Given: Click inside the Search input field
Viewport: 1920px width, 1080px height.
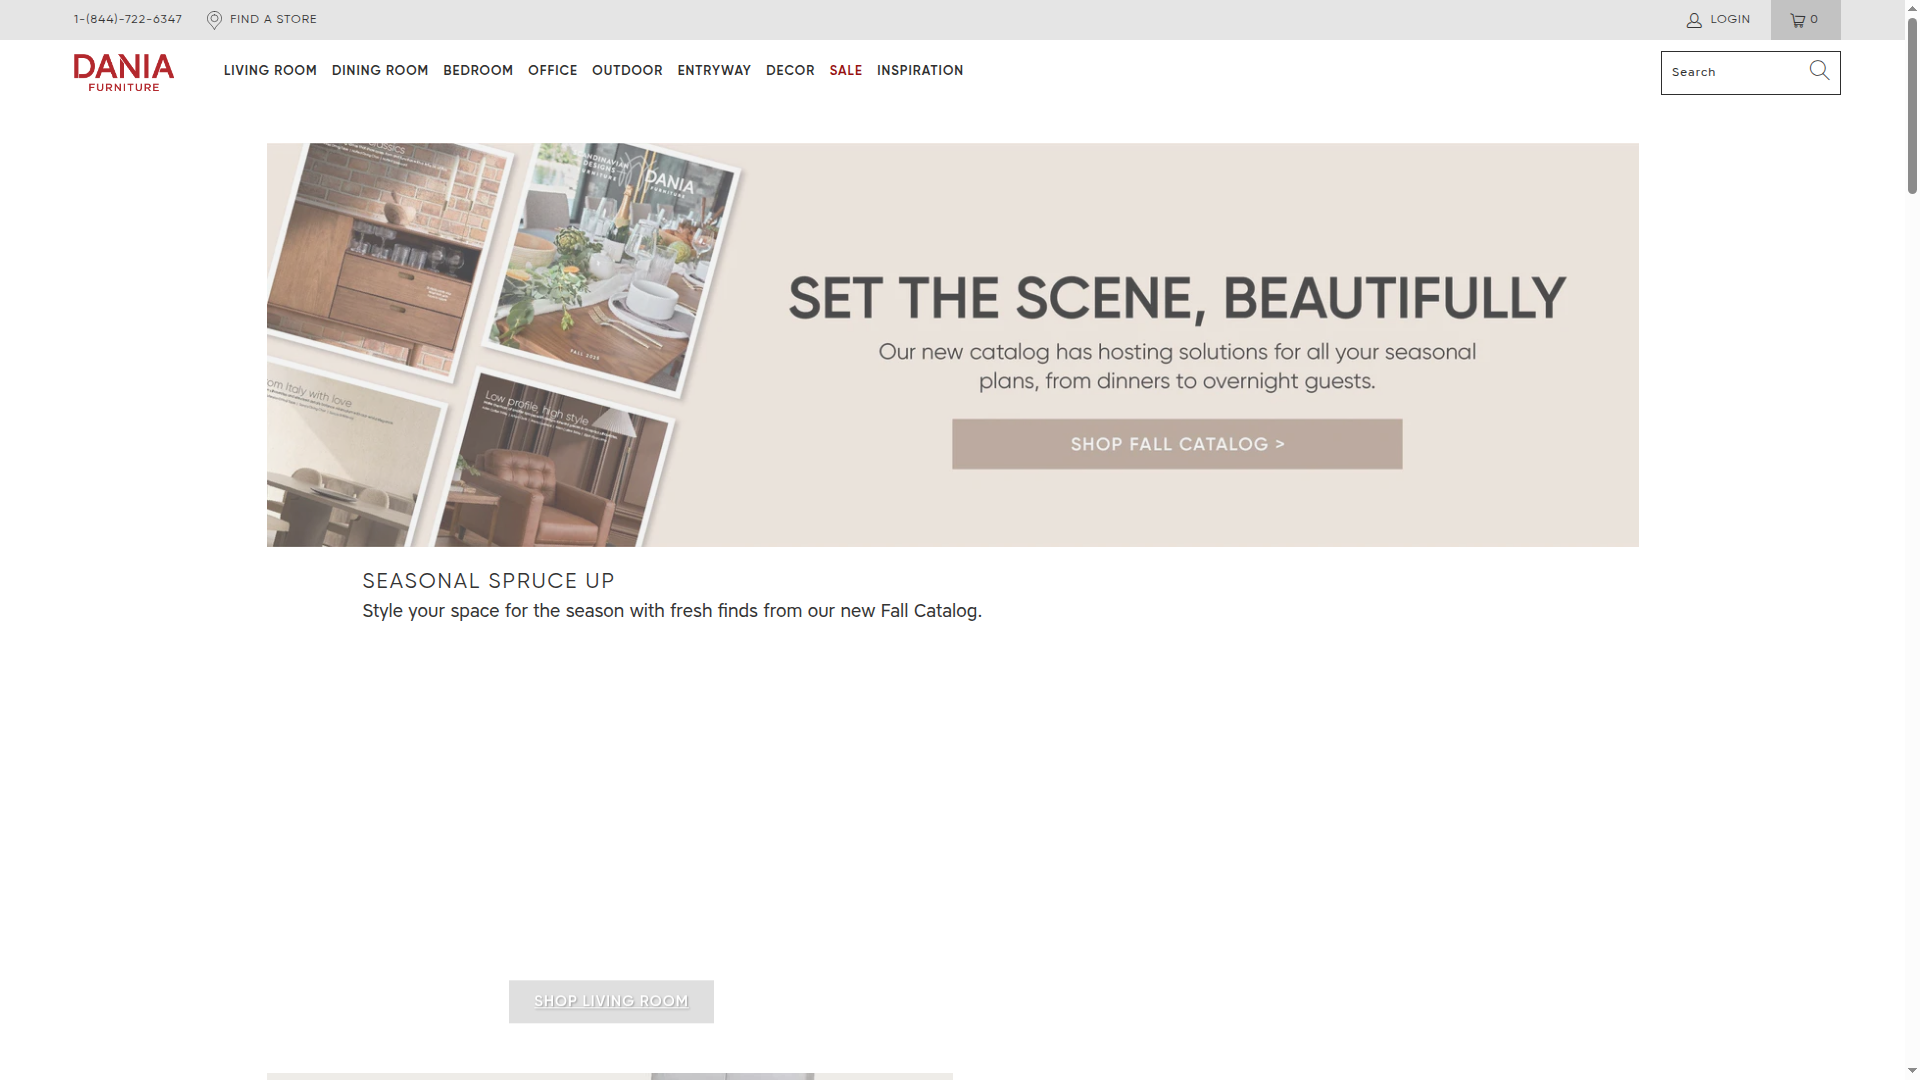Looking at the screenshot, I should (1730, 72).
